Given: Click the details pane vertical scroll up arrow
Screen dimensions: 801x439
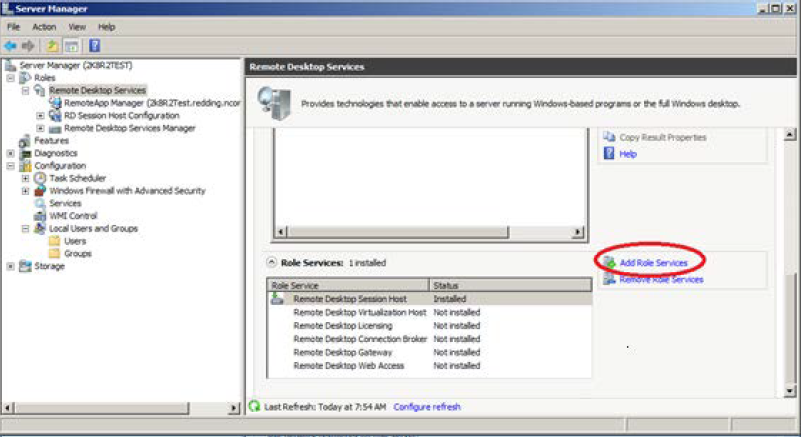Looking at the screenshot, I should click(790, 134).
